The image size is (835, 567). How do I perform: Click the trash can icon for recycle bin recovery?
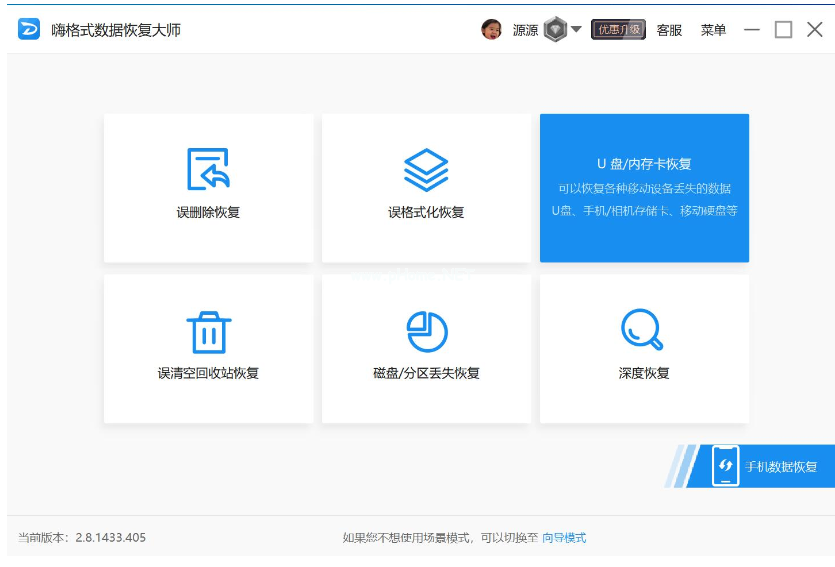click(x=208, y=331)
